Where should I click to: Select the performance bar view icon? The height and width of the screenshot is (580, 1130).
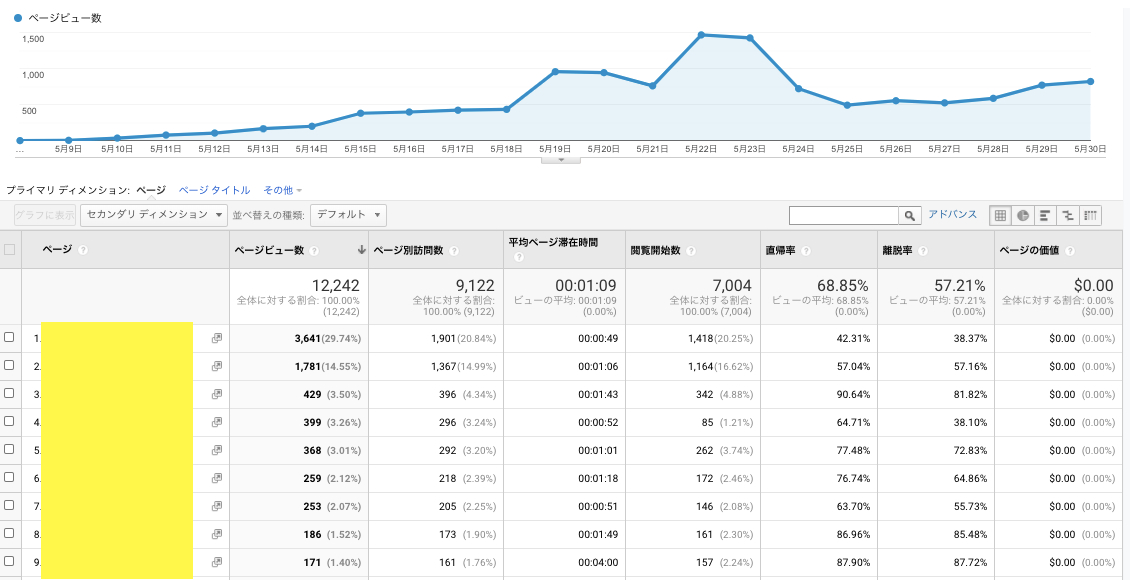pyautogui.click(x=1045, y=215)
